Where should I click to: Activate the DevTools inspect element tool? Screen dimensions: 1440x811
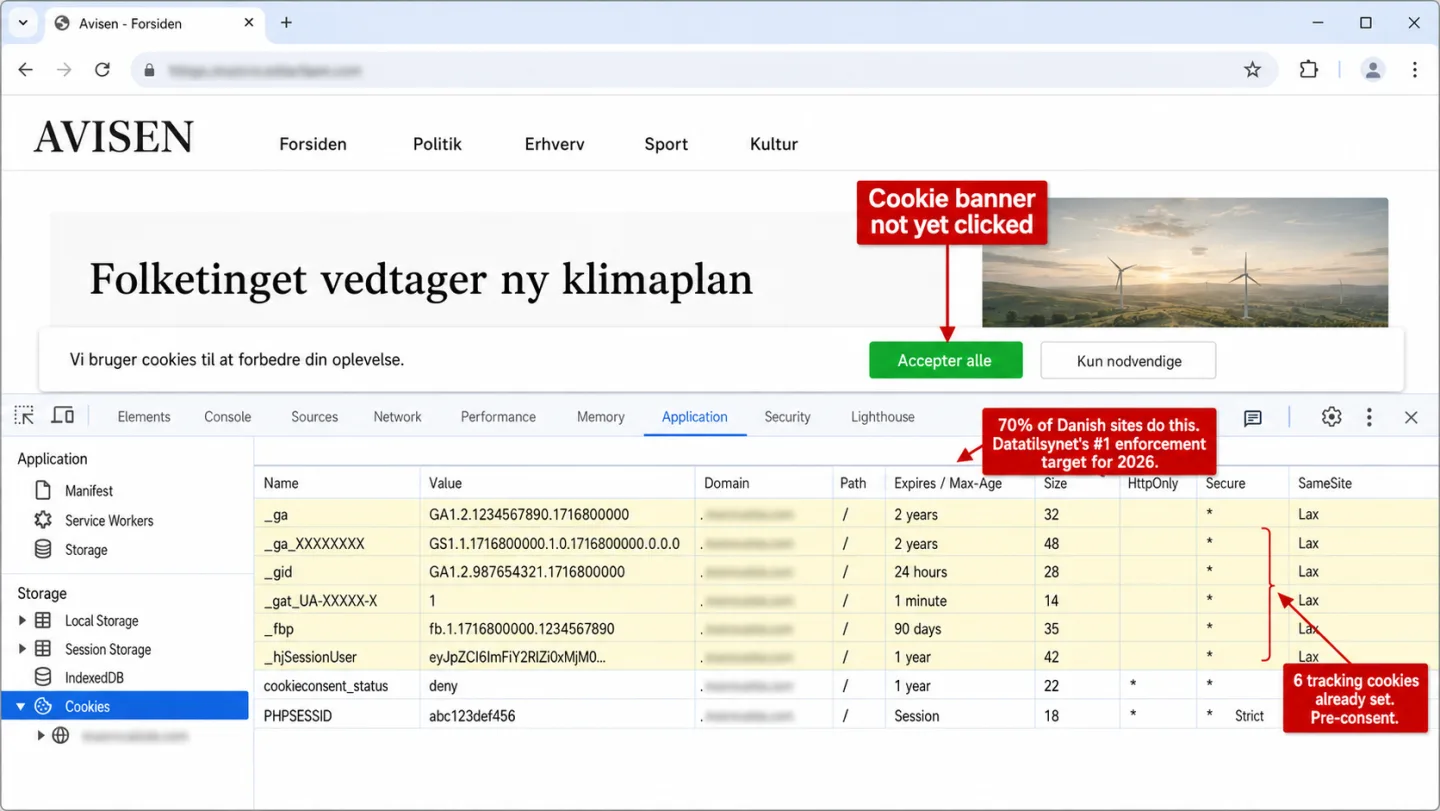click(24, 416)
